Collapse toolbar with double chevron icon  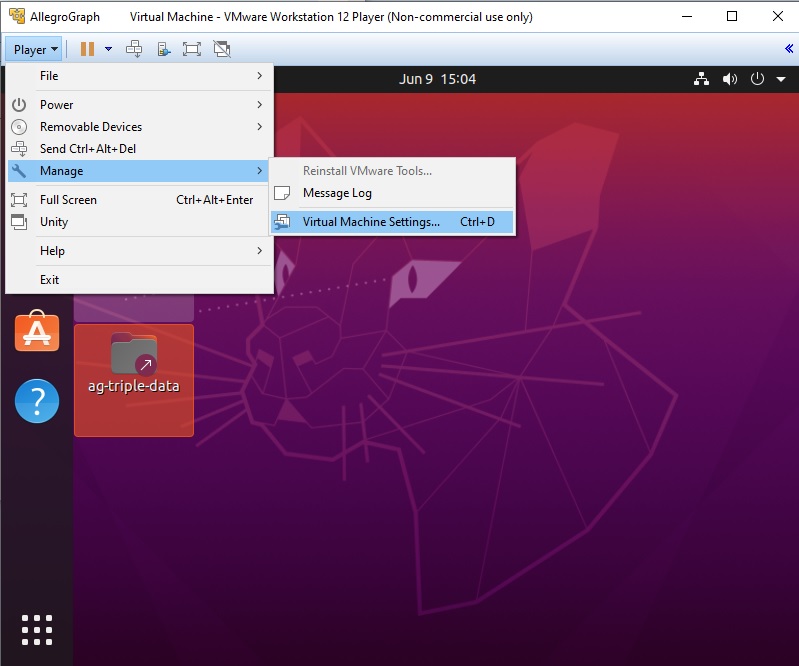[x=789, y=48]
